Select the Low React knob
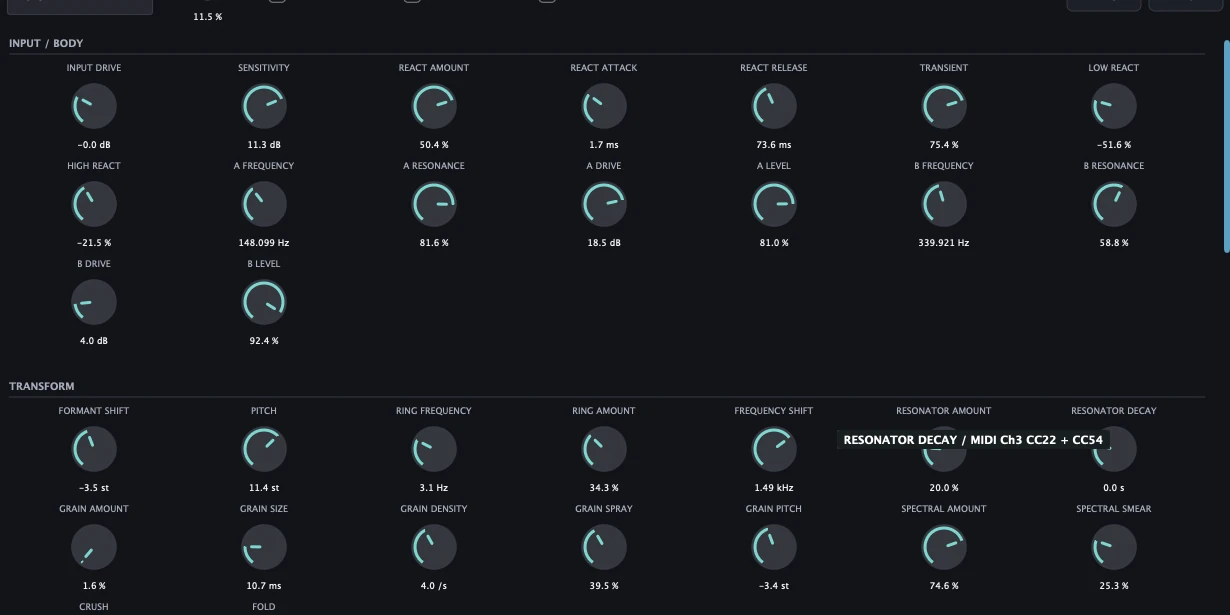The height and width of the screenshot is (615, 1230). pos(1114,106)
